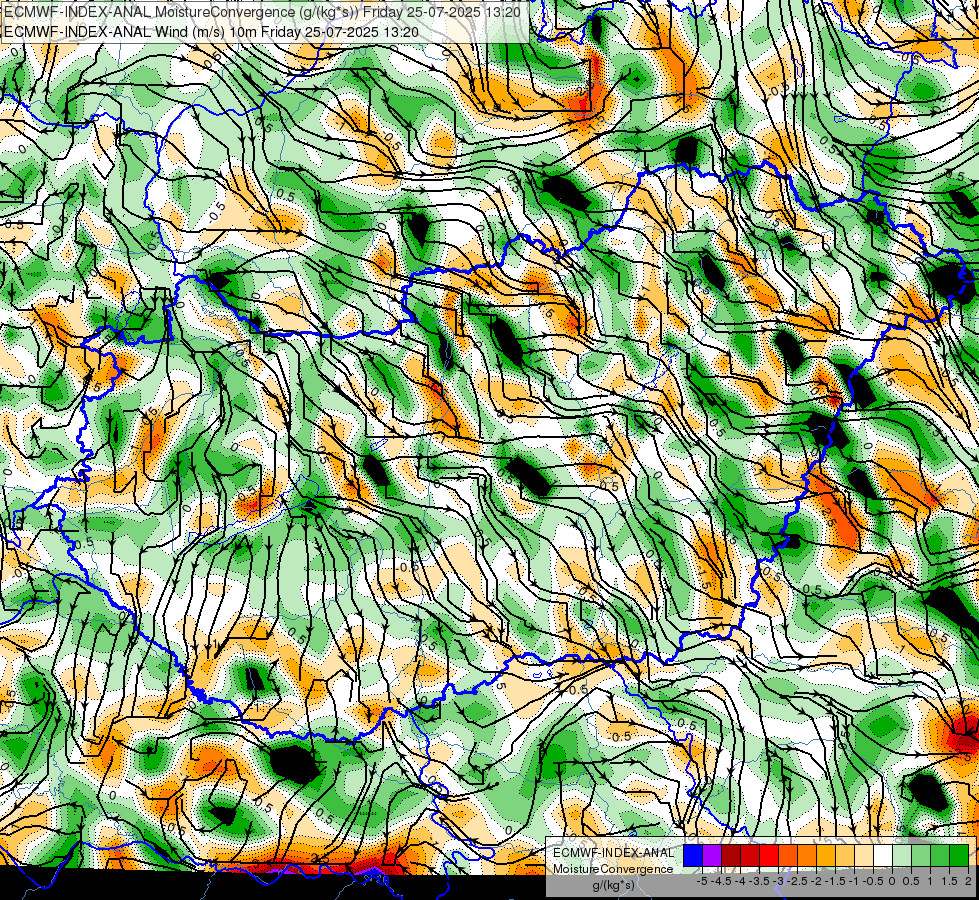Click the legend label MoistureConvergence
The height and width of the screenshot is (900, 979).
(x=613, y=869)
